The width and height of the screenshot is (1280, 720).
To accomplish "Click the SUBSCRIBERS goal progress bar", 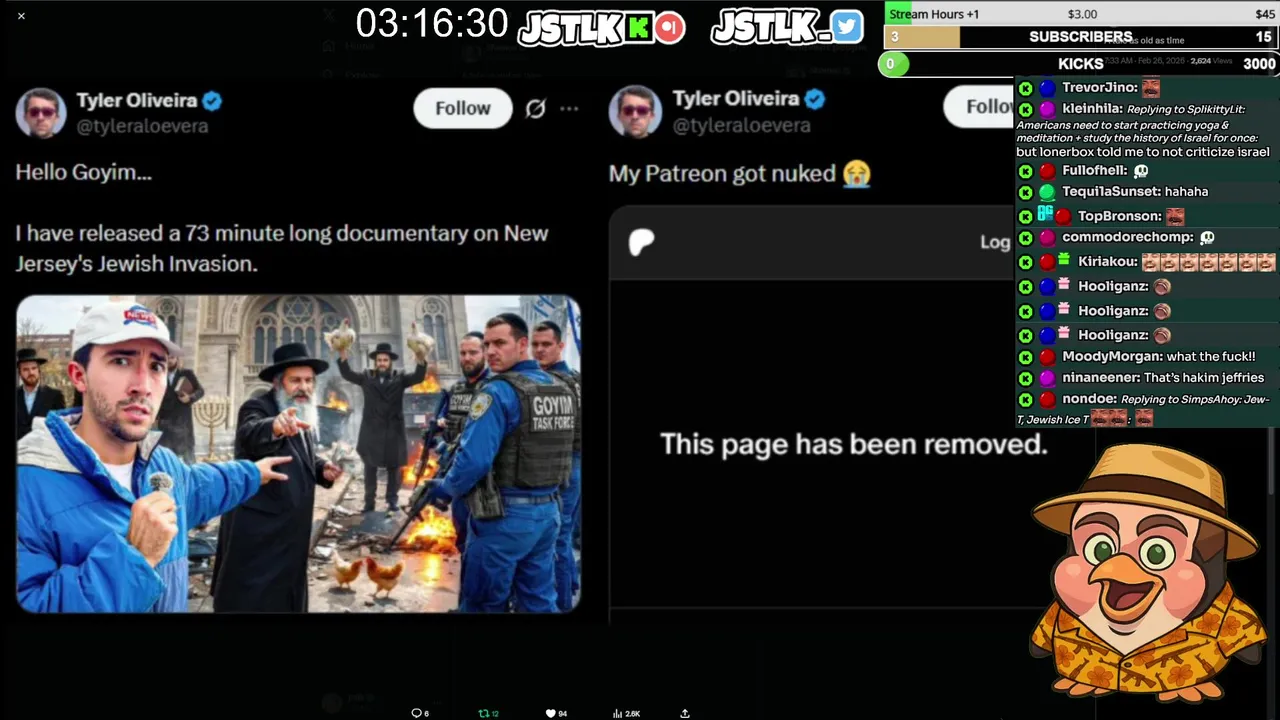I will coord(1081,36).
